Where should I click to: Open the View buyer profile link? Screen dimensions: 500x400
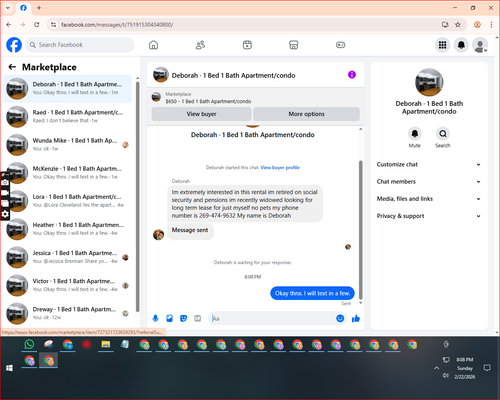(280, 168)
